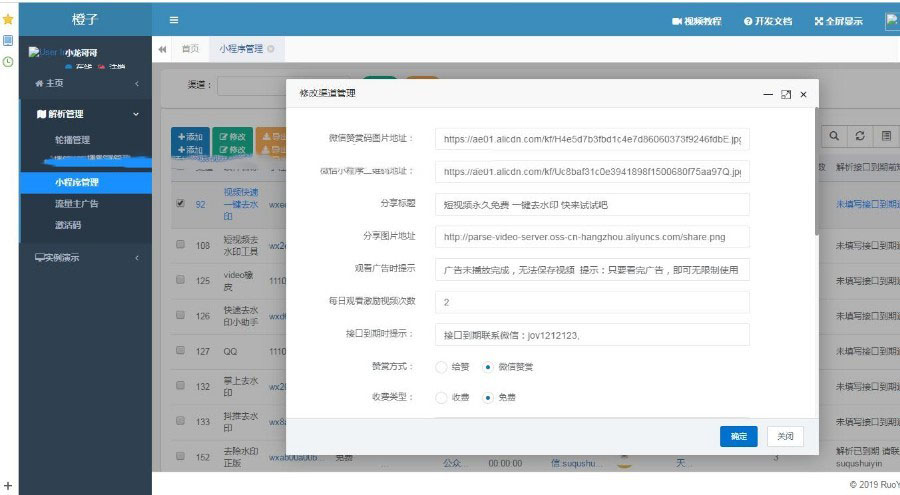Viewport: 900px width, 495px height.
Task: Click the yellow star icon in left strip
Action: point(8,19)
